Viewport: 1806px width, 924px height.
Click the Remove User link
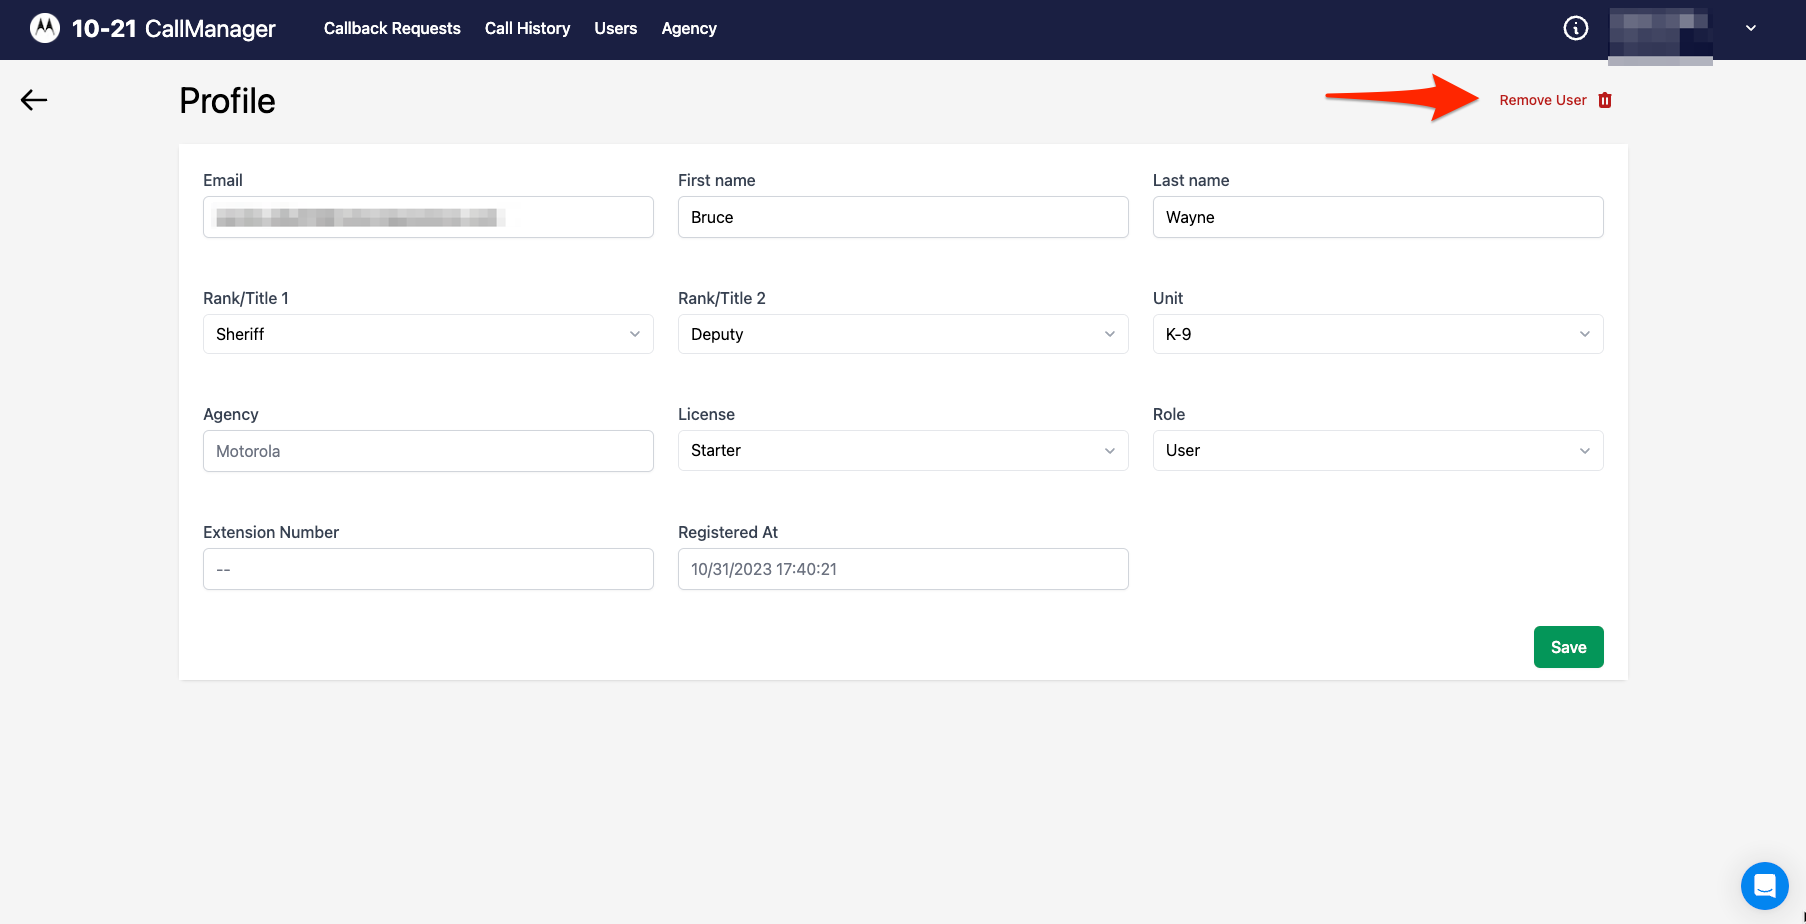point(1542,100)
